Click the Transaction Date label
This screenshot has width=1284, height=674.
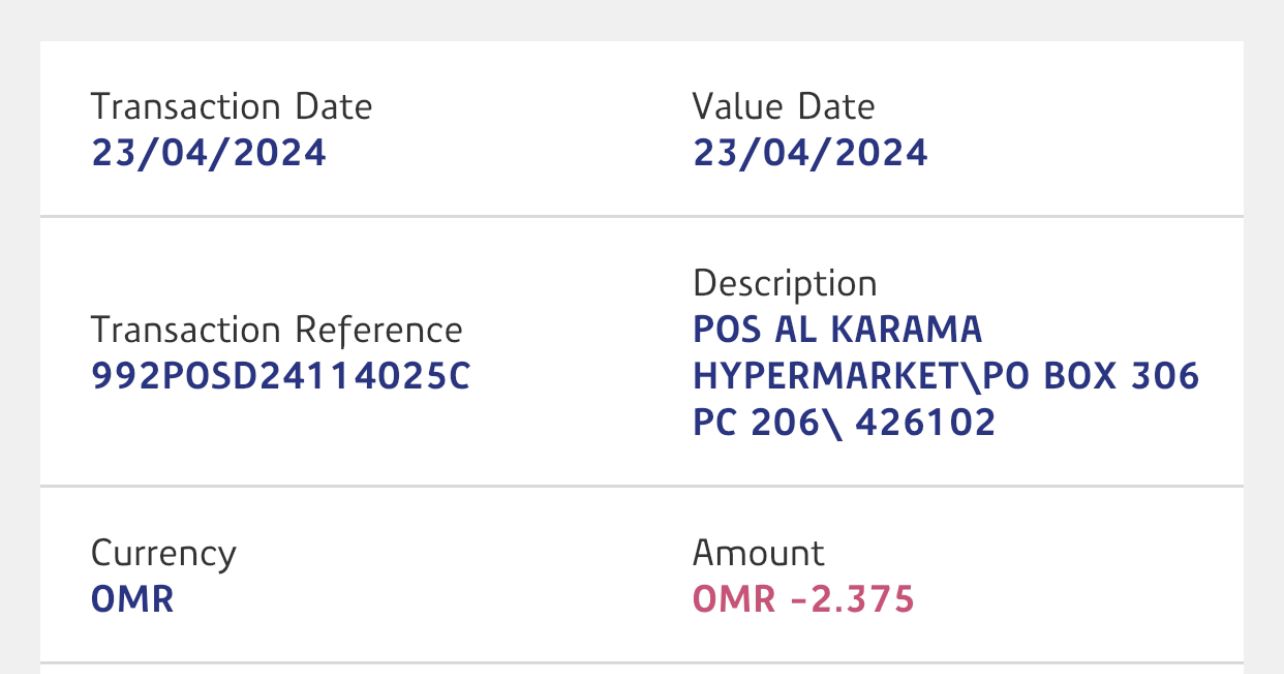231,107
